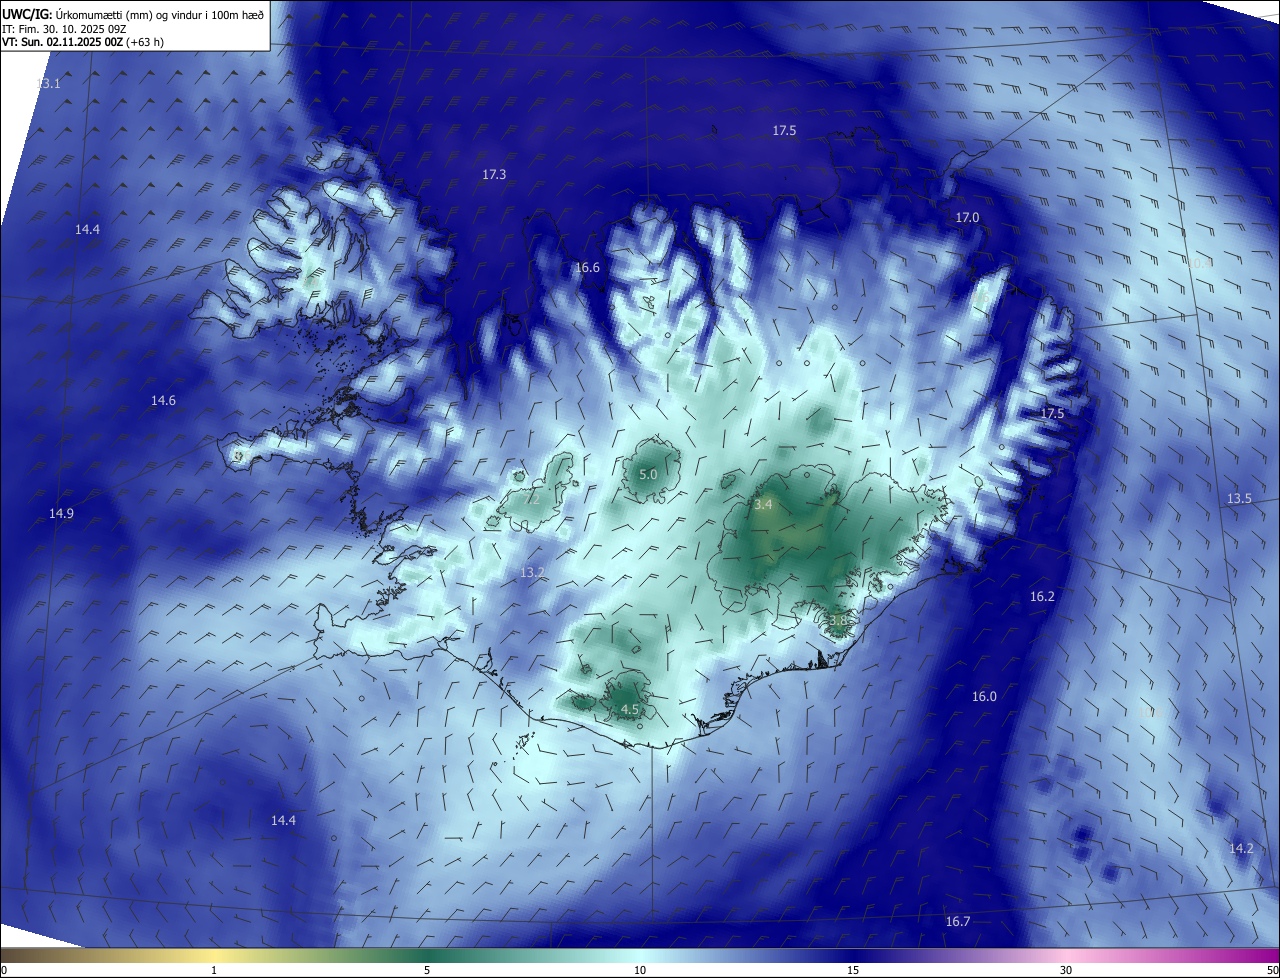Viewport: 1280px width, 978px height.
Task: Click the '5' tick on the color scale
Action: click(x=427, y=970)
